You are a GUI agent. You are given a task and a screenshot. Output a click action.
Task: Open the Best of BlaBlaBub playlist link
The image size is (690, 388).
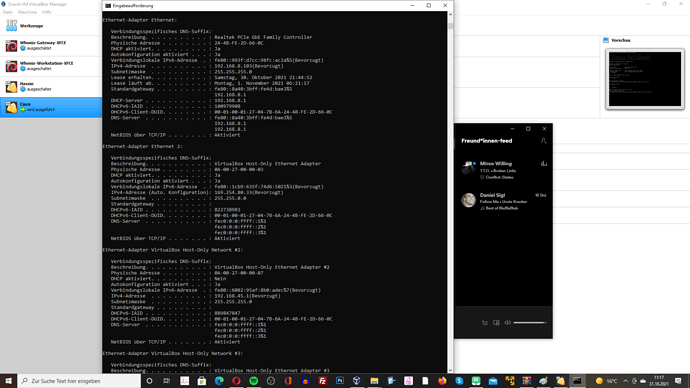pyautogui.click(x=502, y=208)
